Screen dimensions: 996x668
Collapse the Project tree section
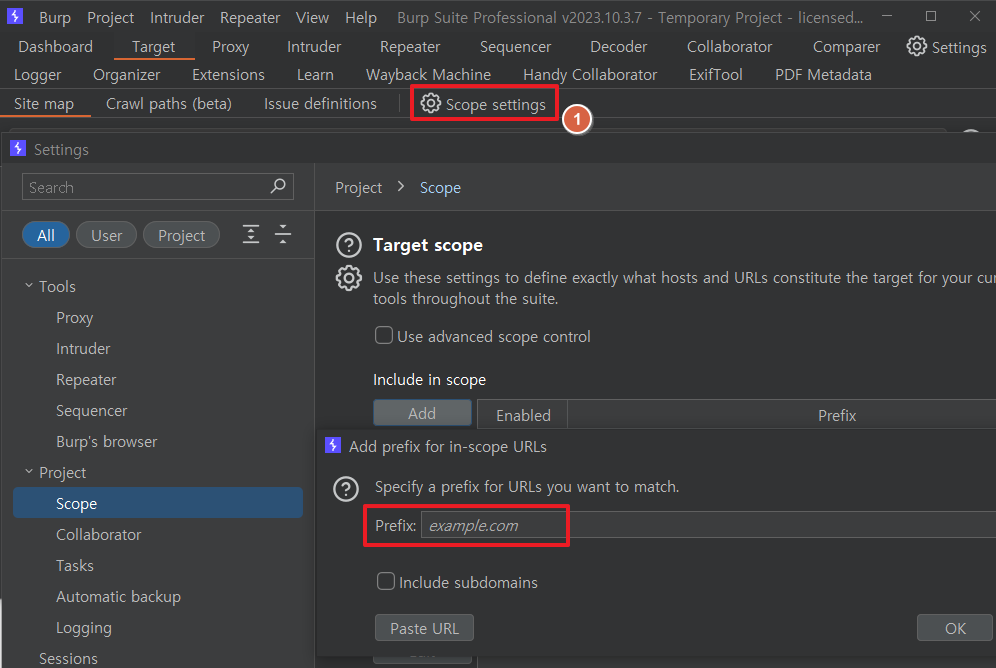pos(29,472)
